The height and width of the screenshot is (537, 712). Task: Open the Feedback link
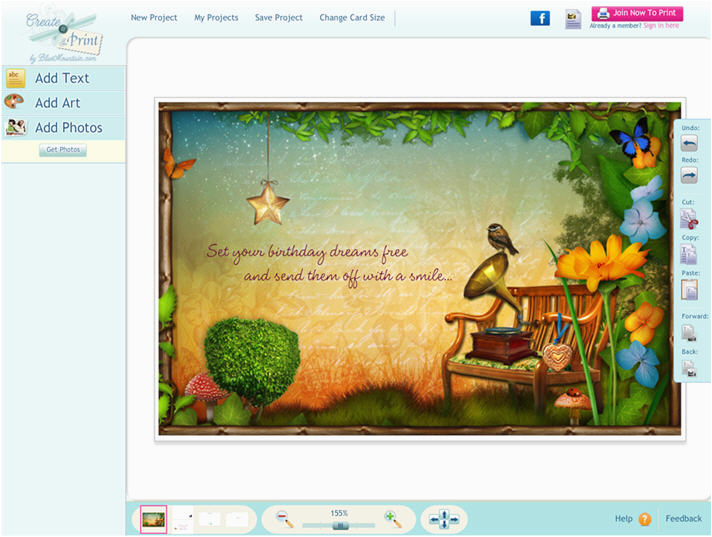(x=683, y=518)
